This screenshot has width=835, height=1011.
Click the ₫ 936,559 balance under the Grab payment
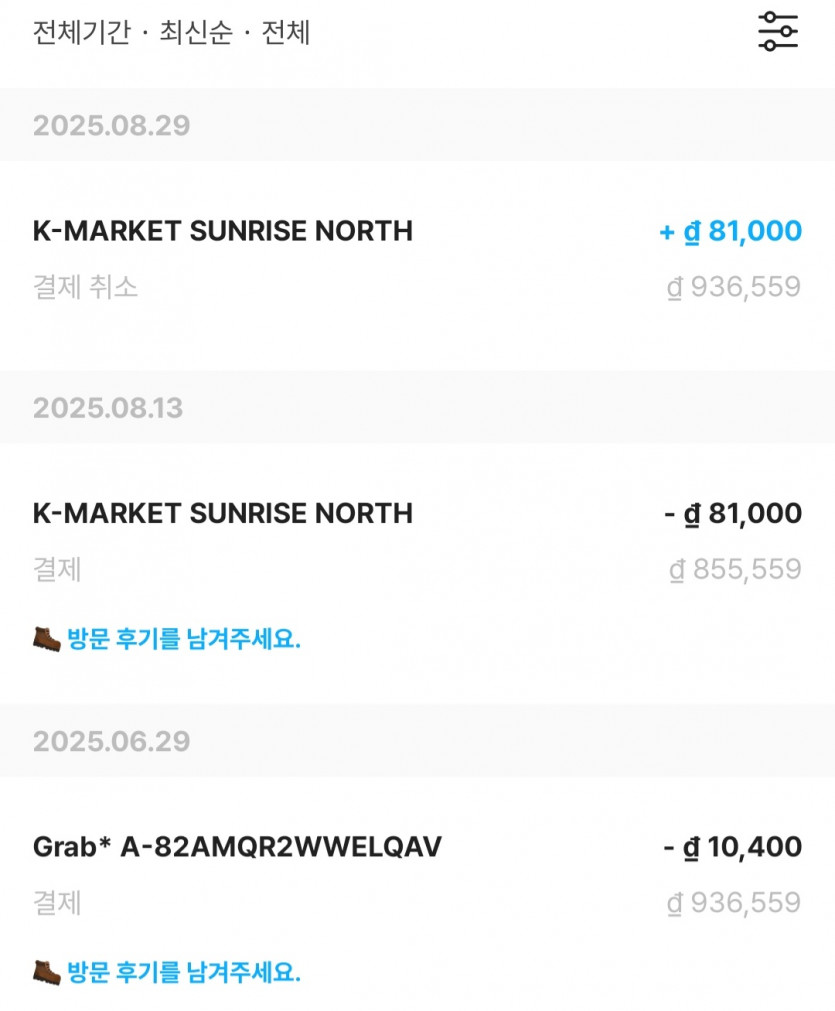[x=734, y=903]
